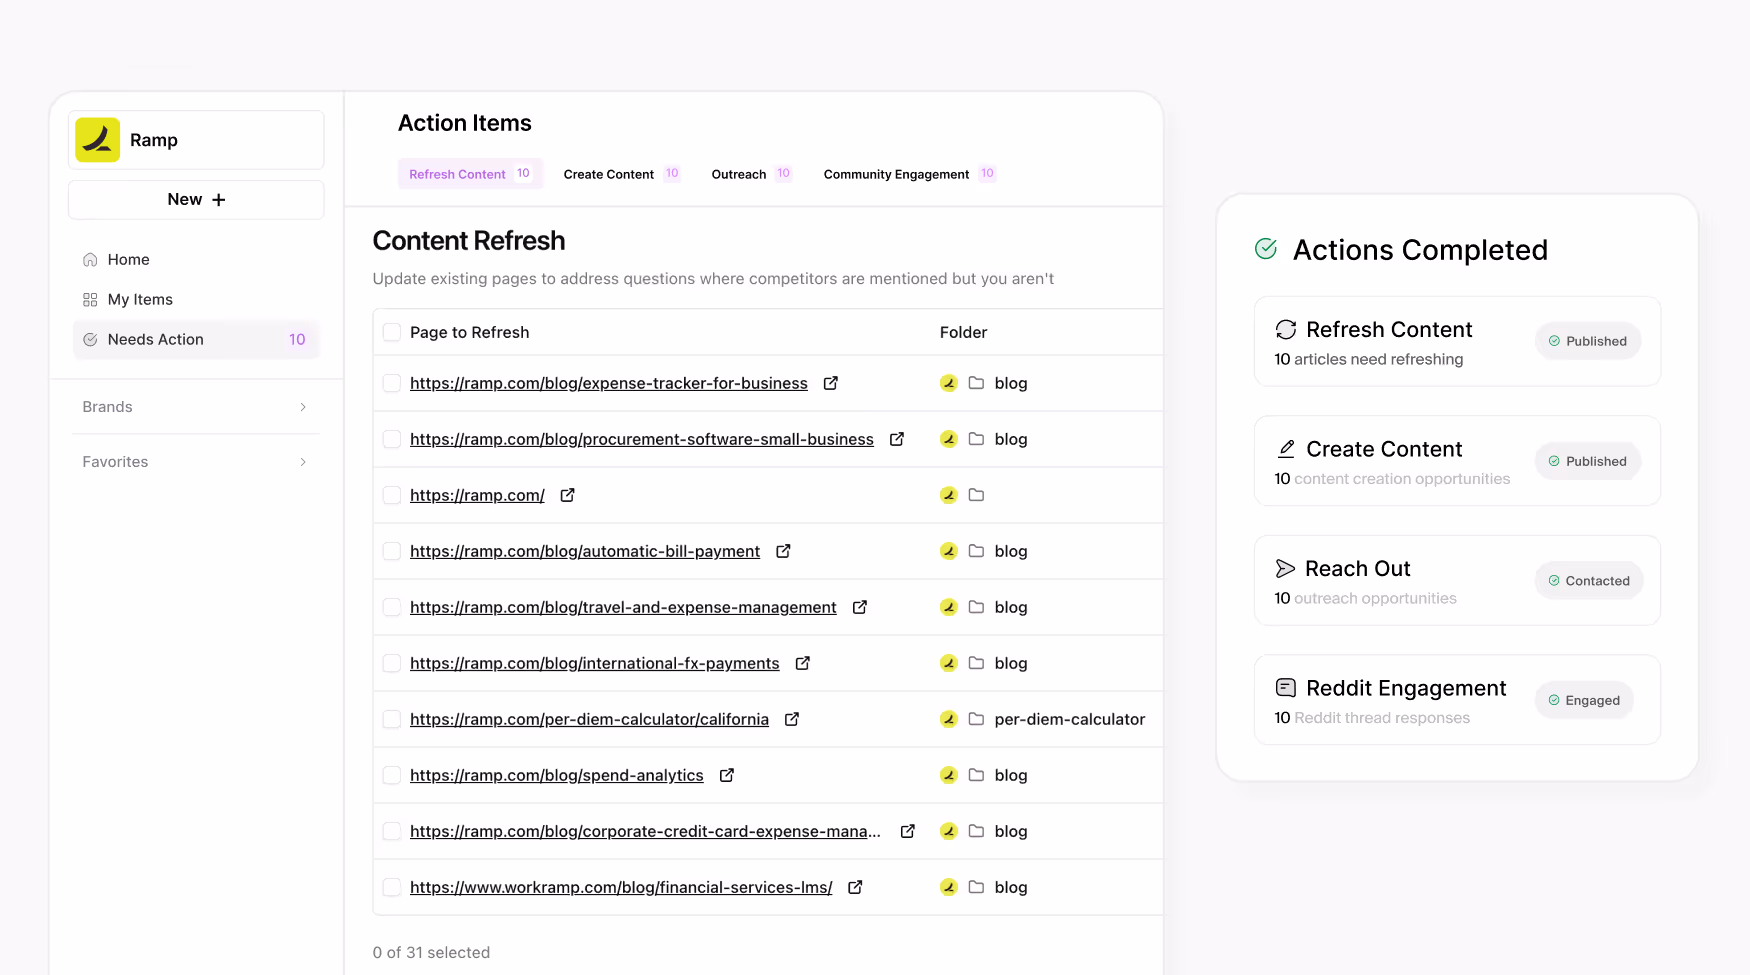The height and width of the screenshot is (975, 1750).
Task: Check the travel-and-expense-management row checkbox
Action: click(x=392, y=607)
